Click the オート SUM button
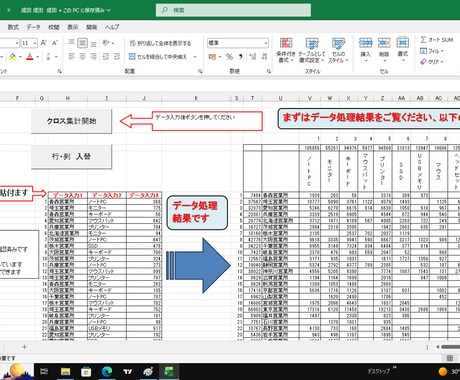Viewport: 460px width, 380px height. 436,40
